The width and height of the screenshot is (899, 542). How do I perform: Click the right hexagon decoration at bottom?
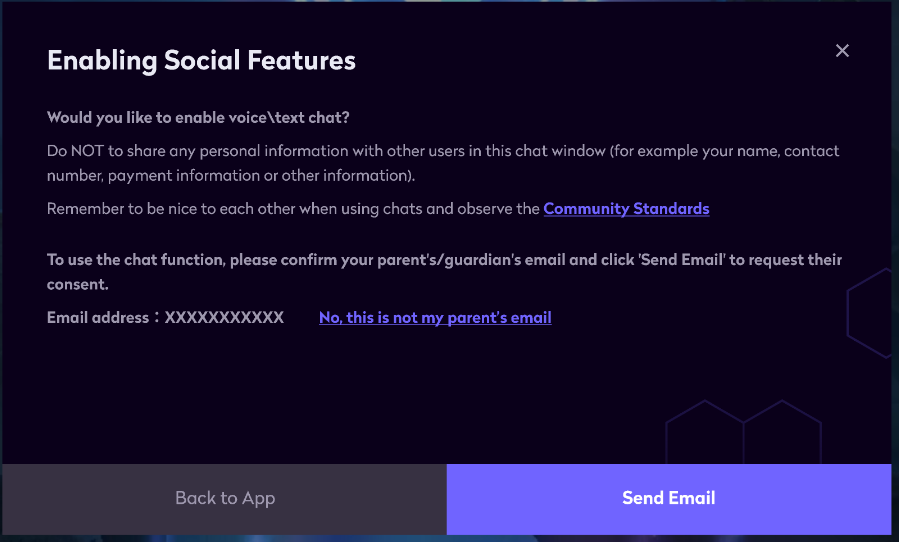(782, 435)
